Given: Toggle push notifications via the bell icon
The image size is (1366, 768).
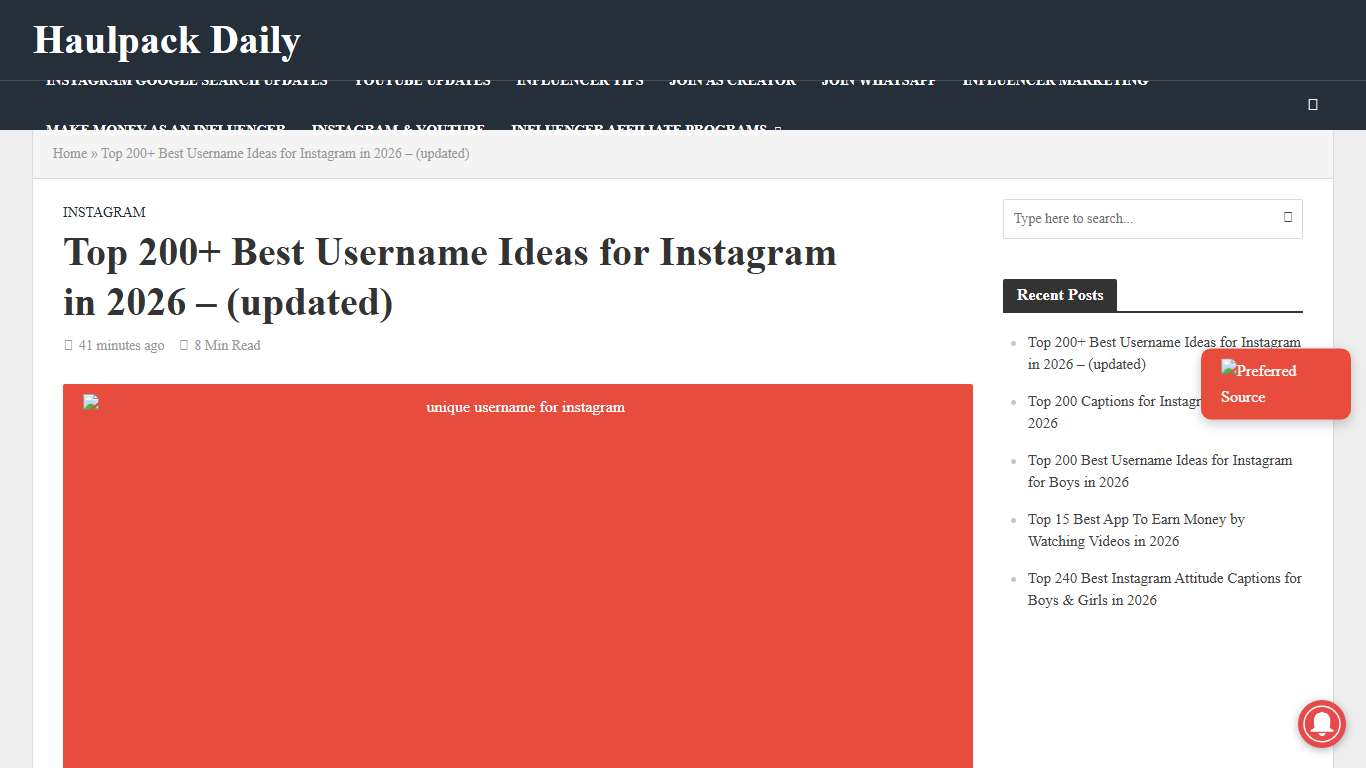Looking at the screenshot, I should click(1321, 724).
